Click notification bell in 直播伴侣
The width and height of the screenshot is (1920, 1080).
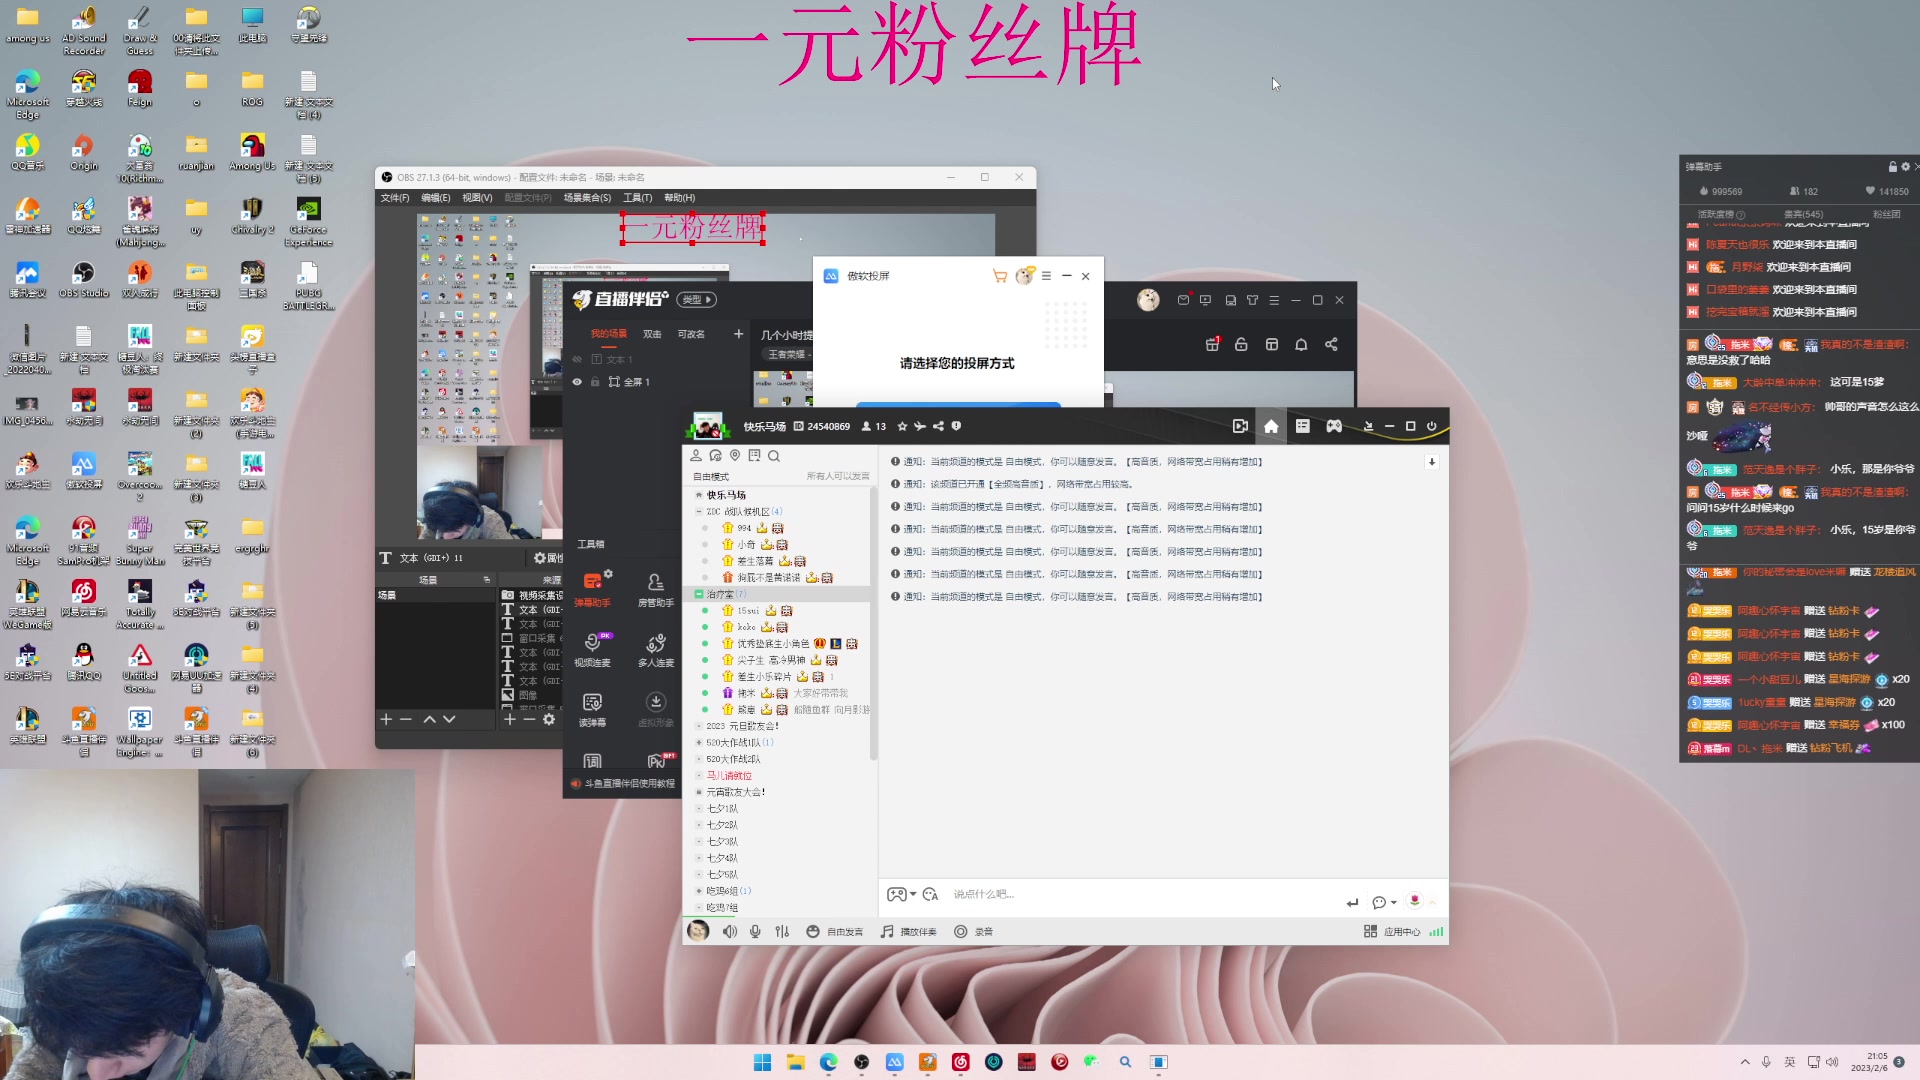click(x=1301, y=344)
